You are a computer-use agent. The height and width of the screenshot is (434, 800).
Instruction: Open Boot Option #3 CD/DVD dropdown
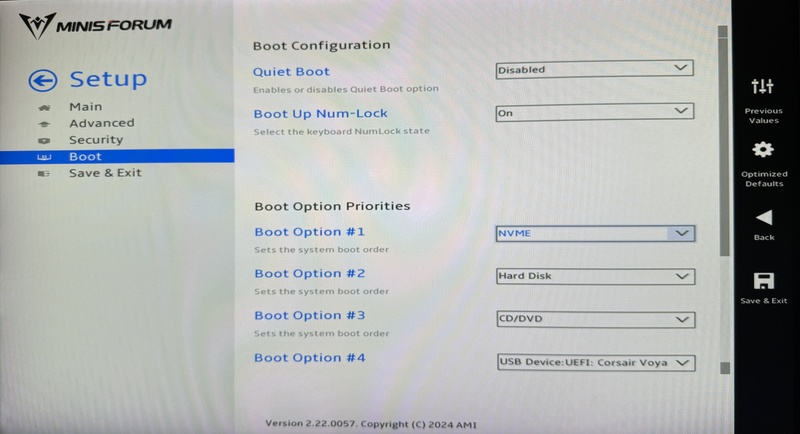click(595, 319)
